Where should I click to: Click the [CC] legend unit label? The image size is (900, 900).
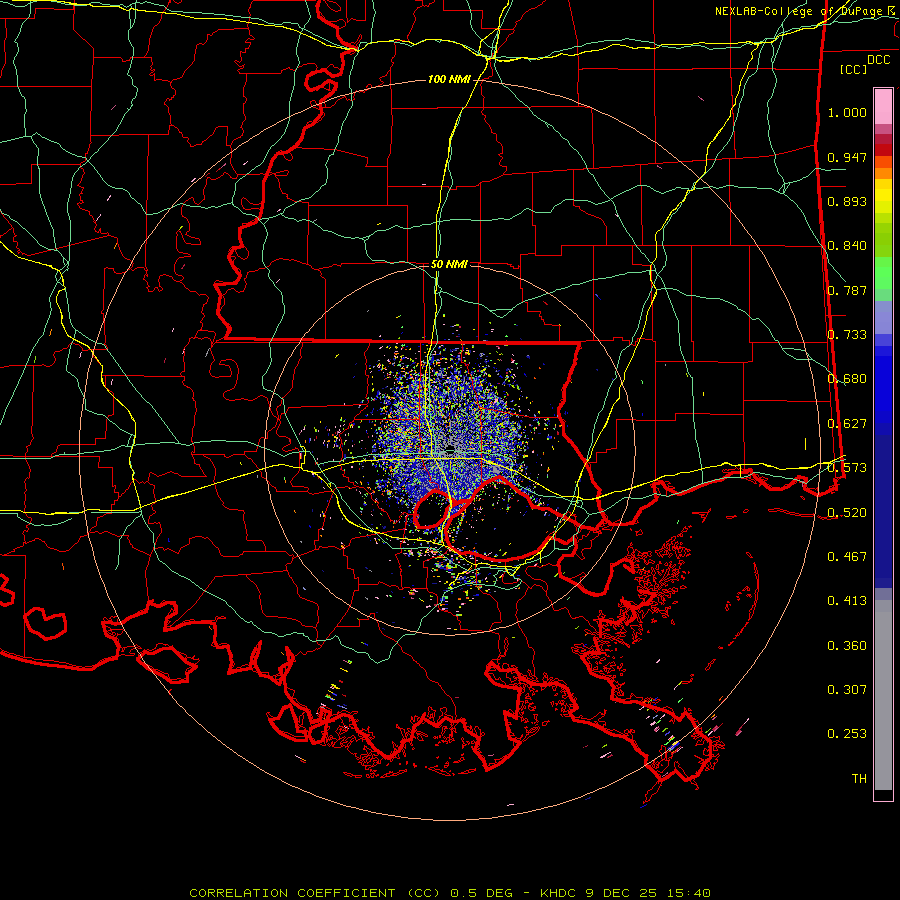pyautogui.click(x=854, y=69)
